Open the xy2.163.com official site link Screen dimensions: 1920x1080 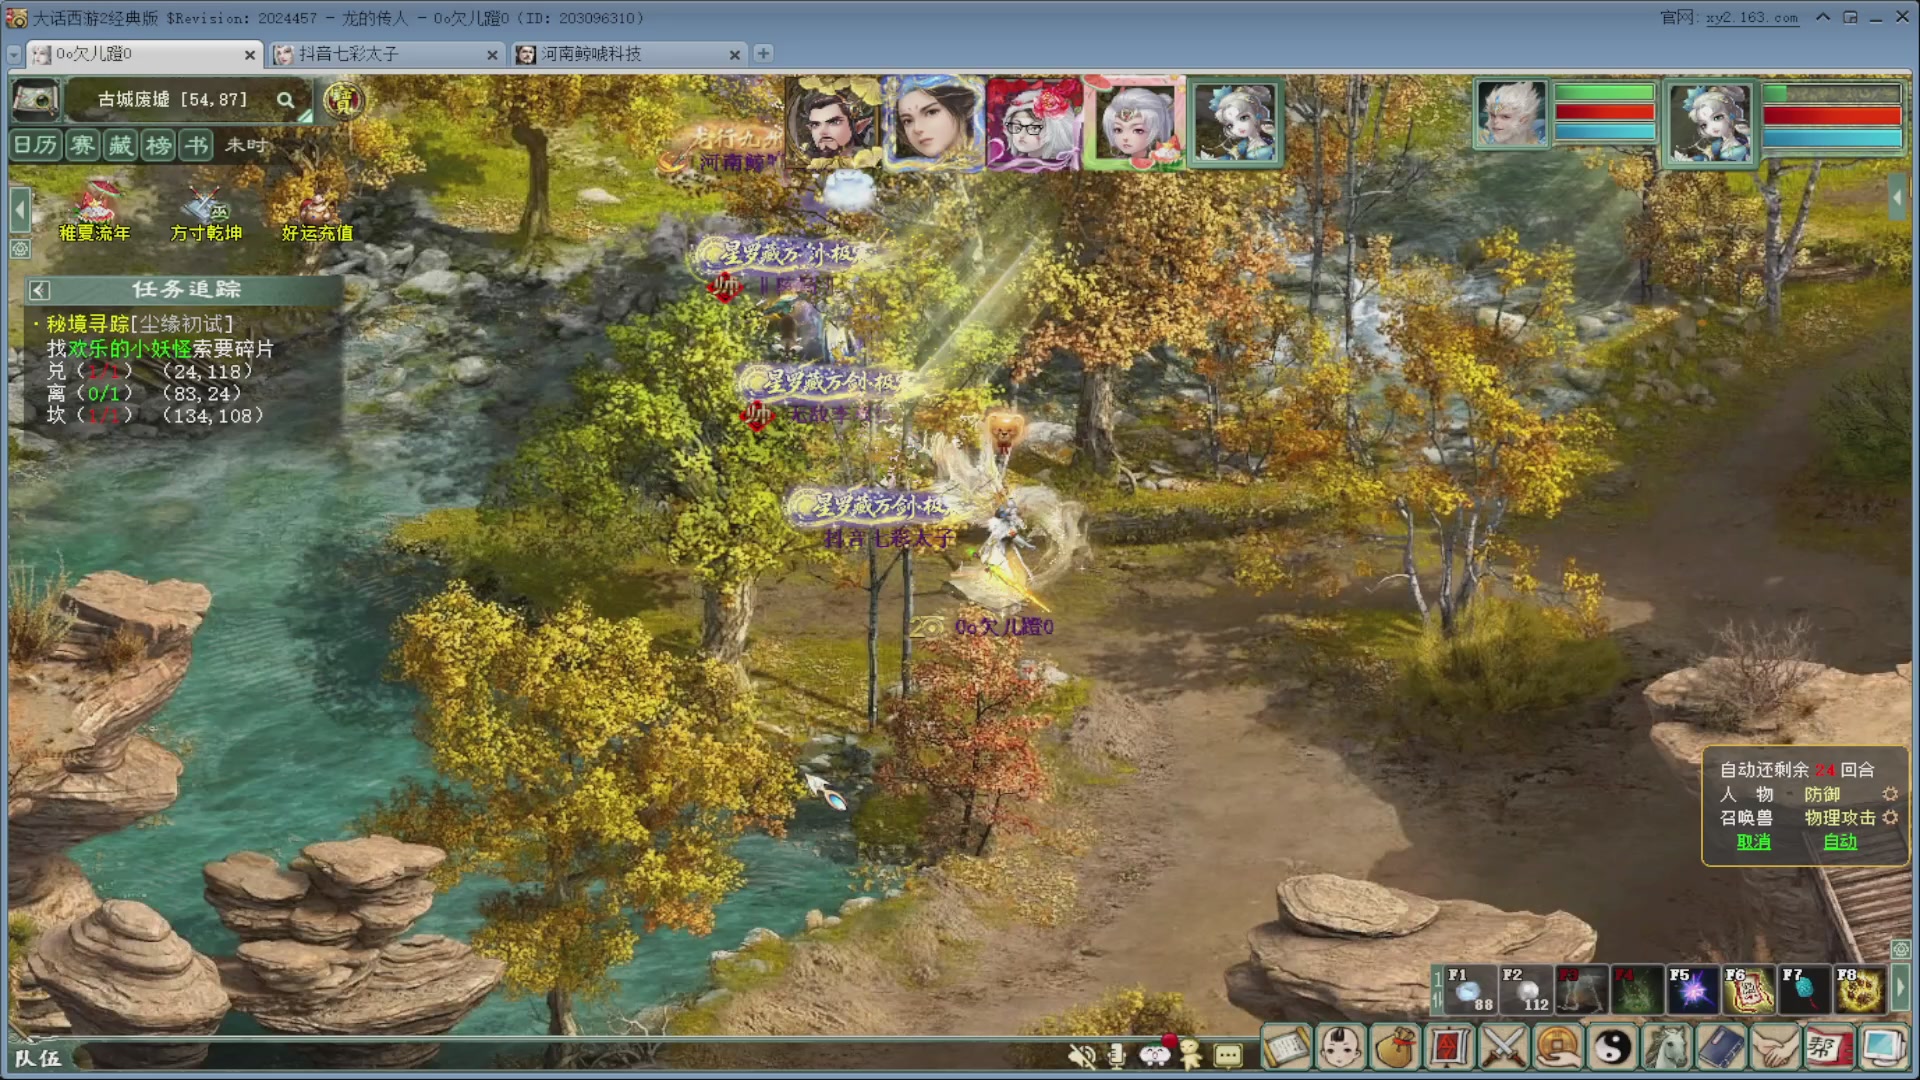click(1751, 17)
